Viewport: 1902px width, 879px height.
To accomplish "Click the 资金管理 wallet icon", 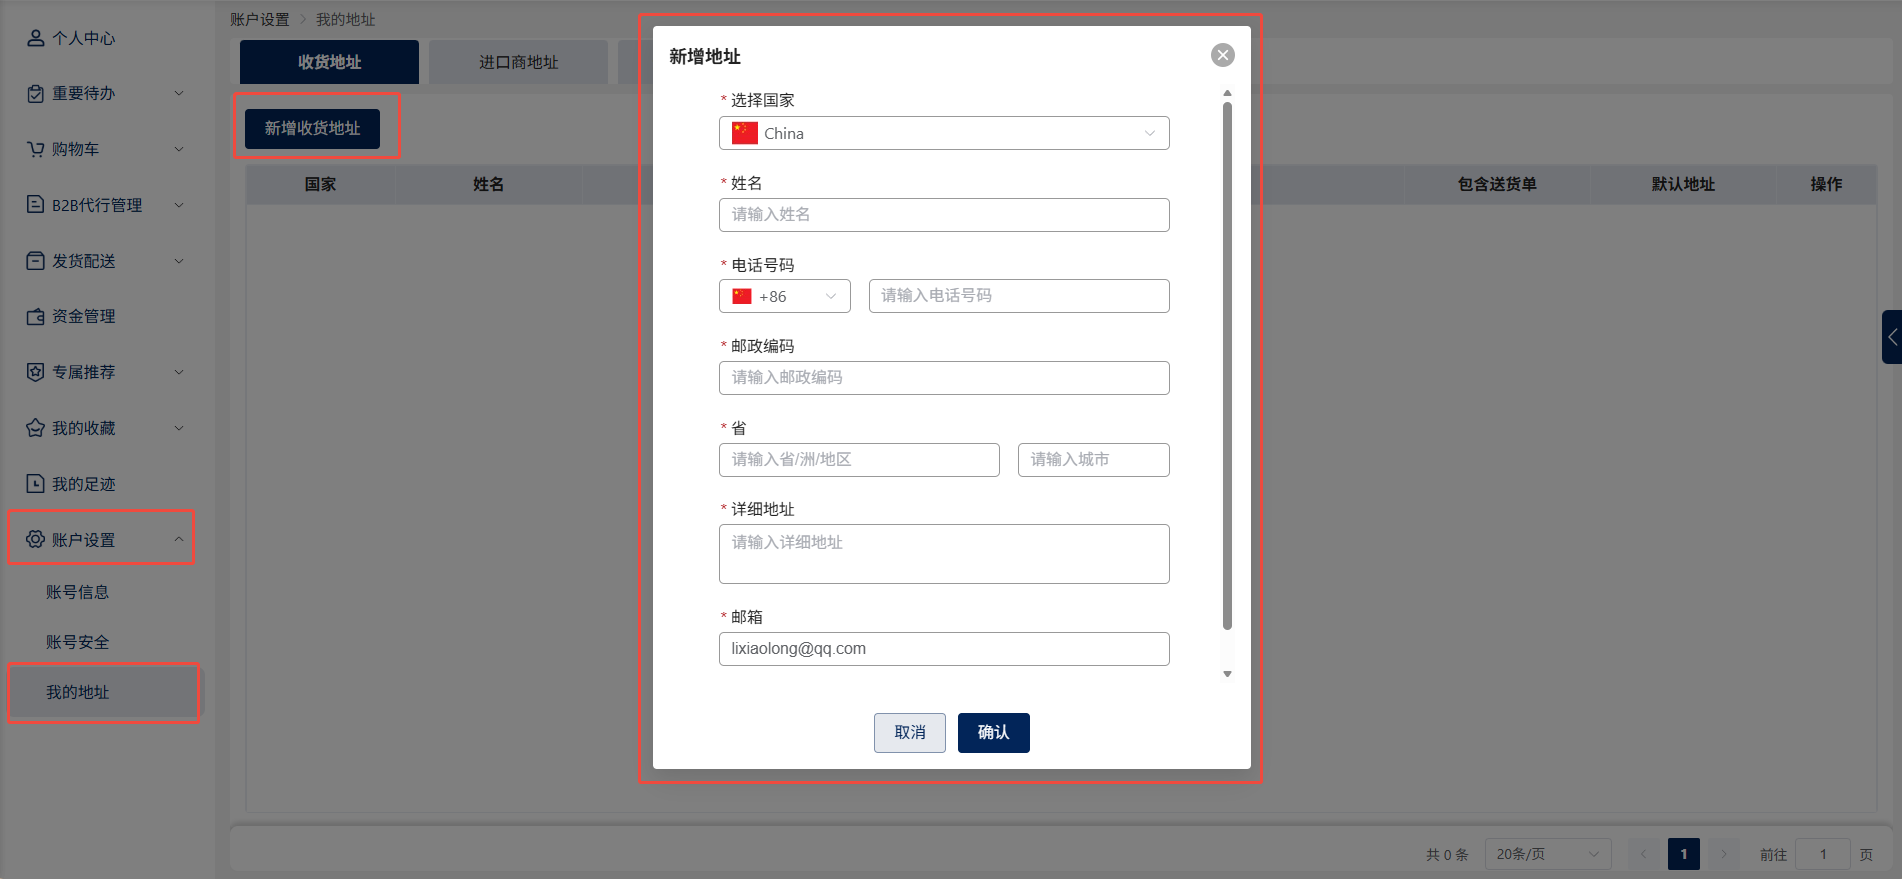I will 36,316.
